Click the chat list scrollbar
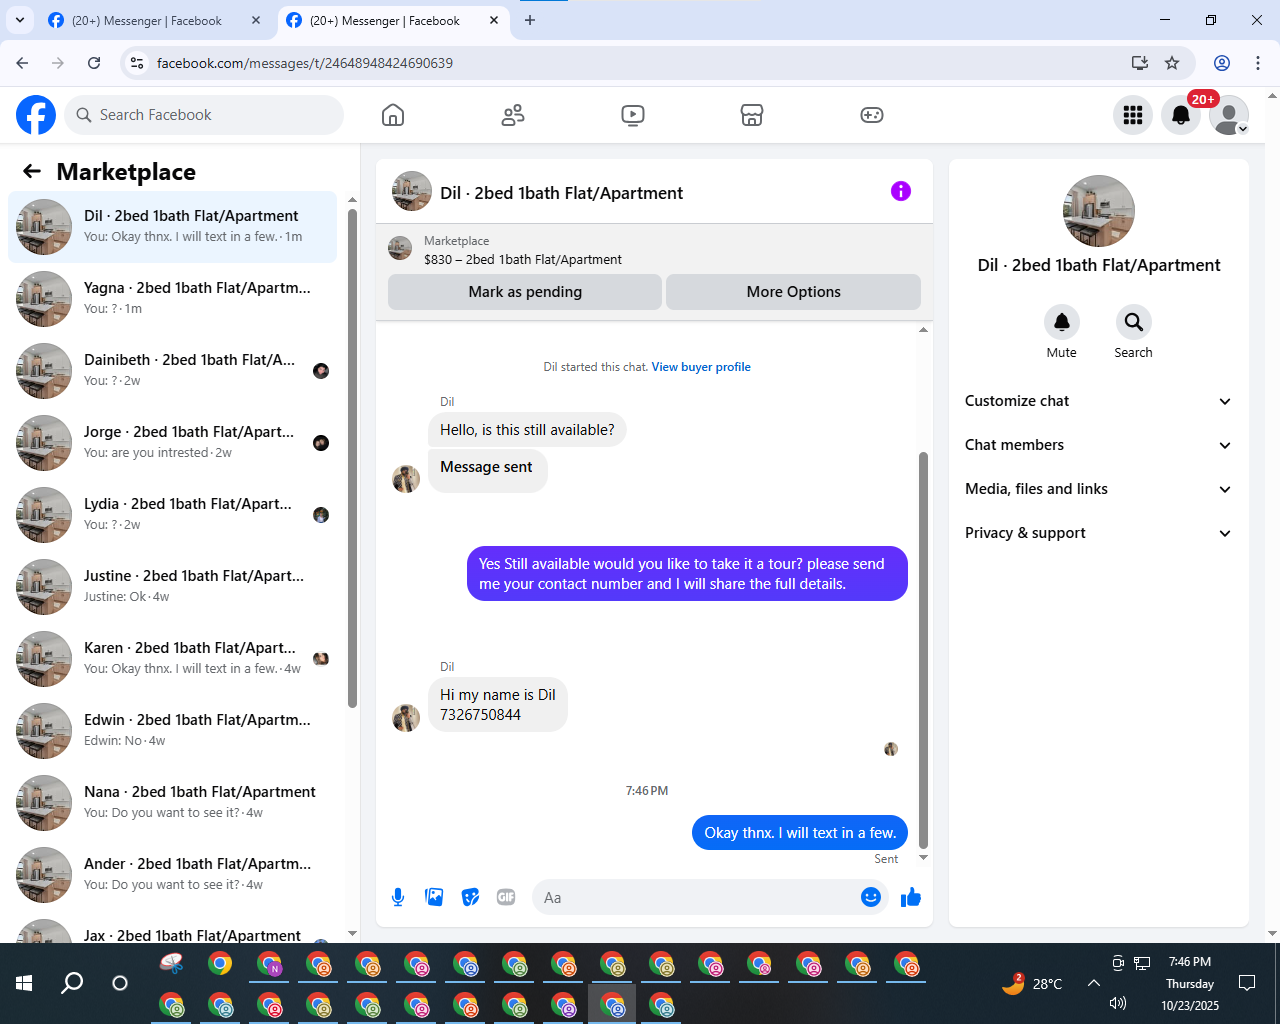The width and height of the screenshot is (1280, 1024). [352, 457]
